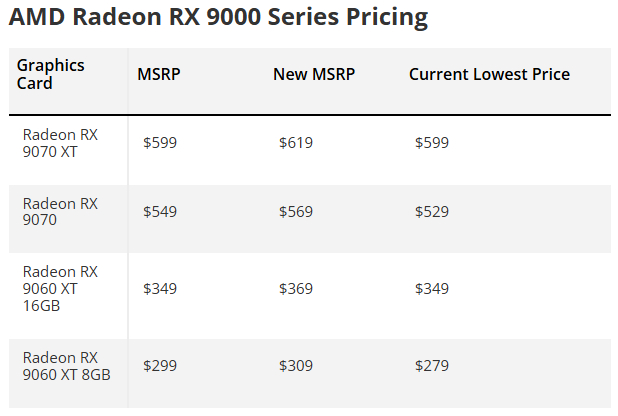Click the MSRP column header

(x=159, y=74)
